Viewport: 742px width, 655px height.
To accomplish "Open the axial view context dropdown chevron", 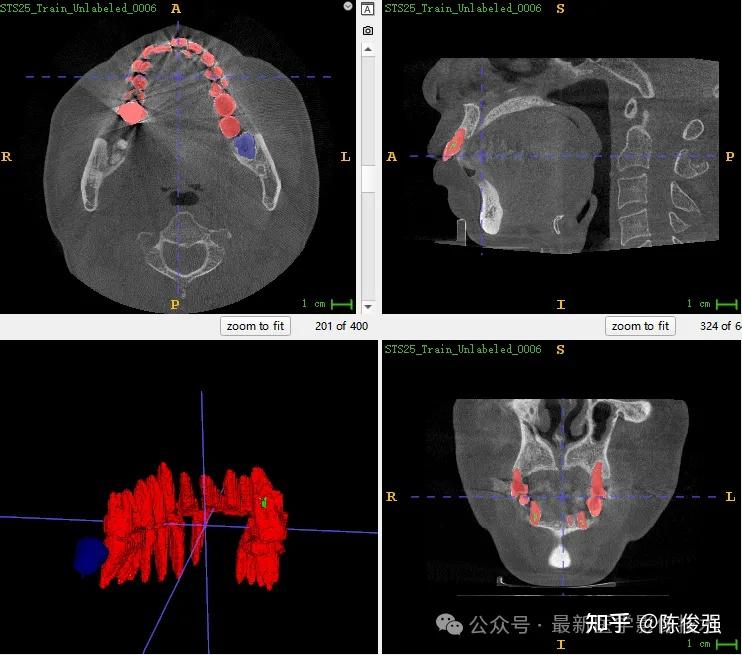I will [348, 6].
